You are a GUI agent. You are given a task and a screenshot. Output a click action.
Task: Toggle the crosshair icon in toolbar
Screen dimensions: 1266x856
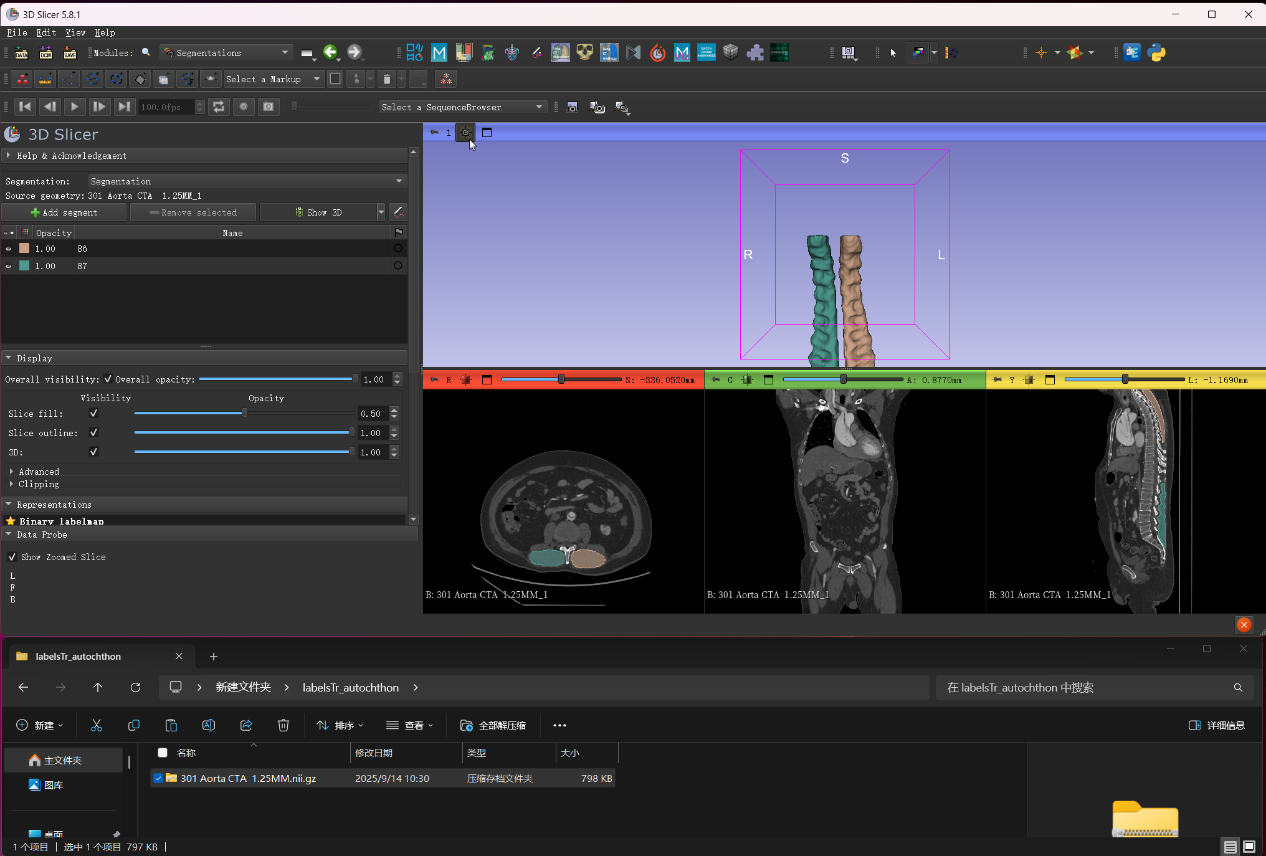[x=1041, y=53]
